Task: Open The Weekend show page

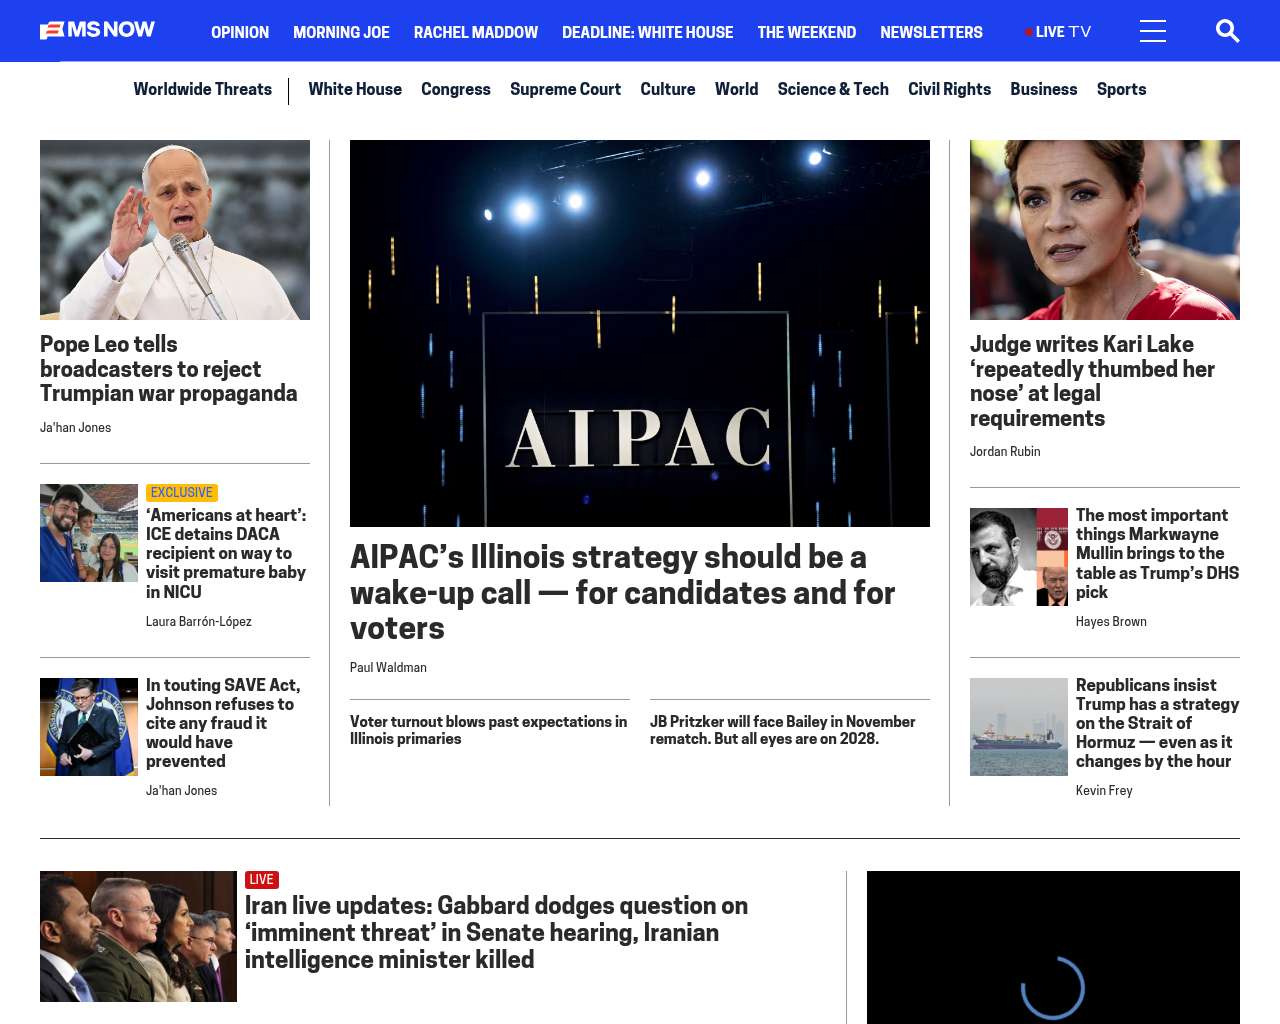Action: [x=807, y=32]
